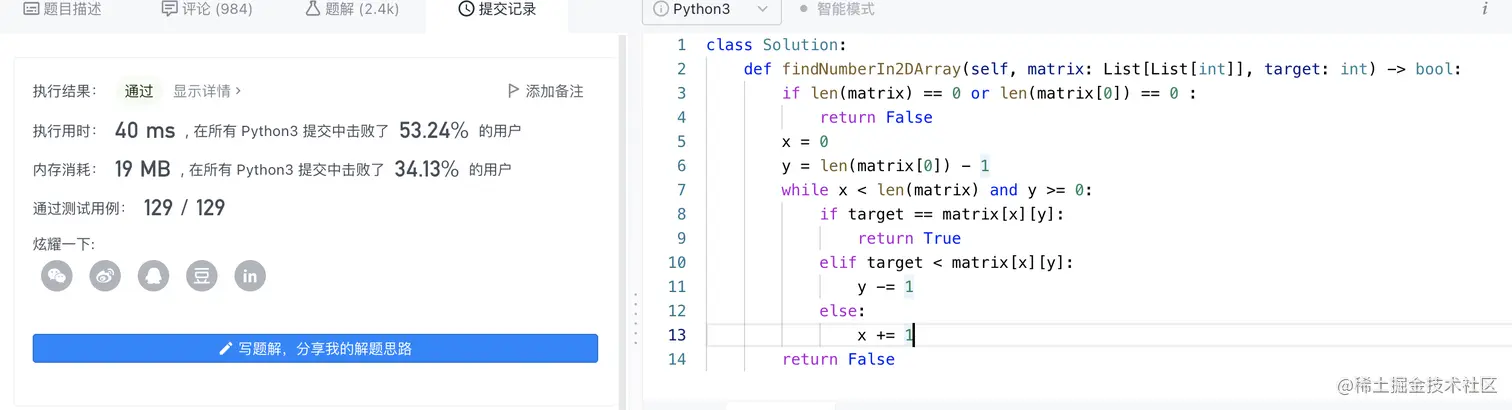Click the '40 ms' runtime value
Screen dimensions: 1512x410
tap(145, 131)
